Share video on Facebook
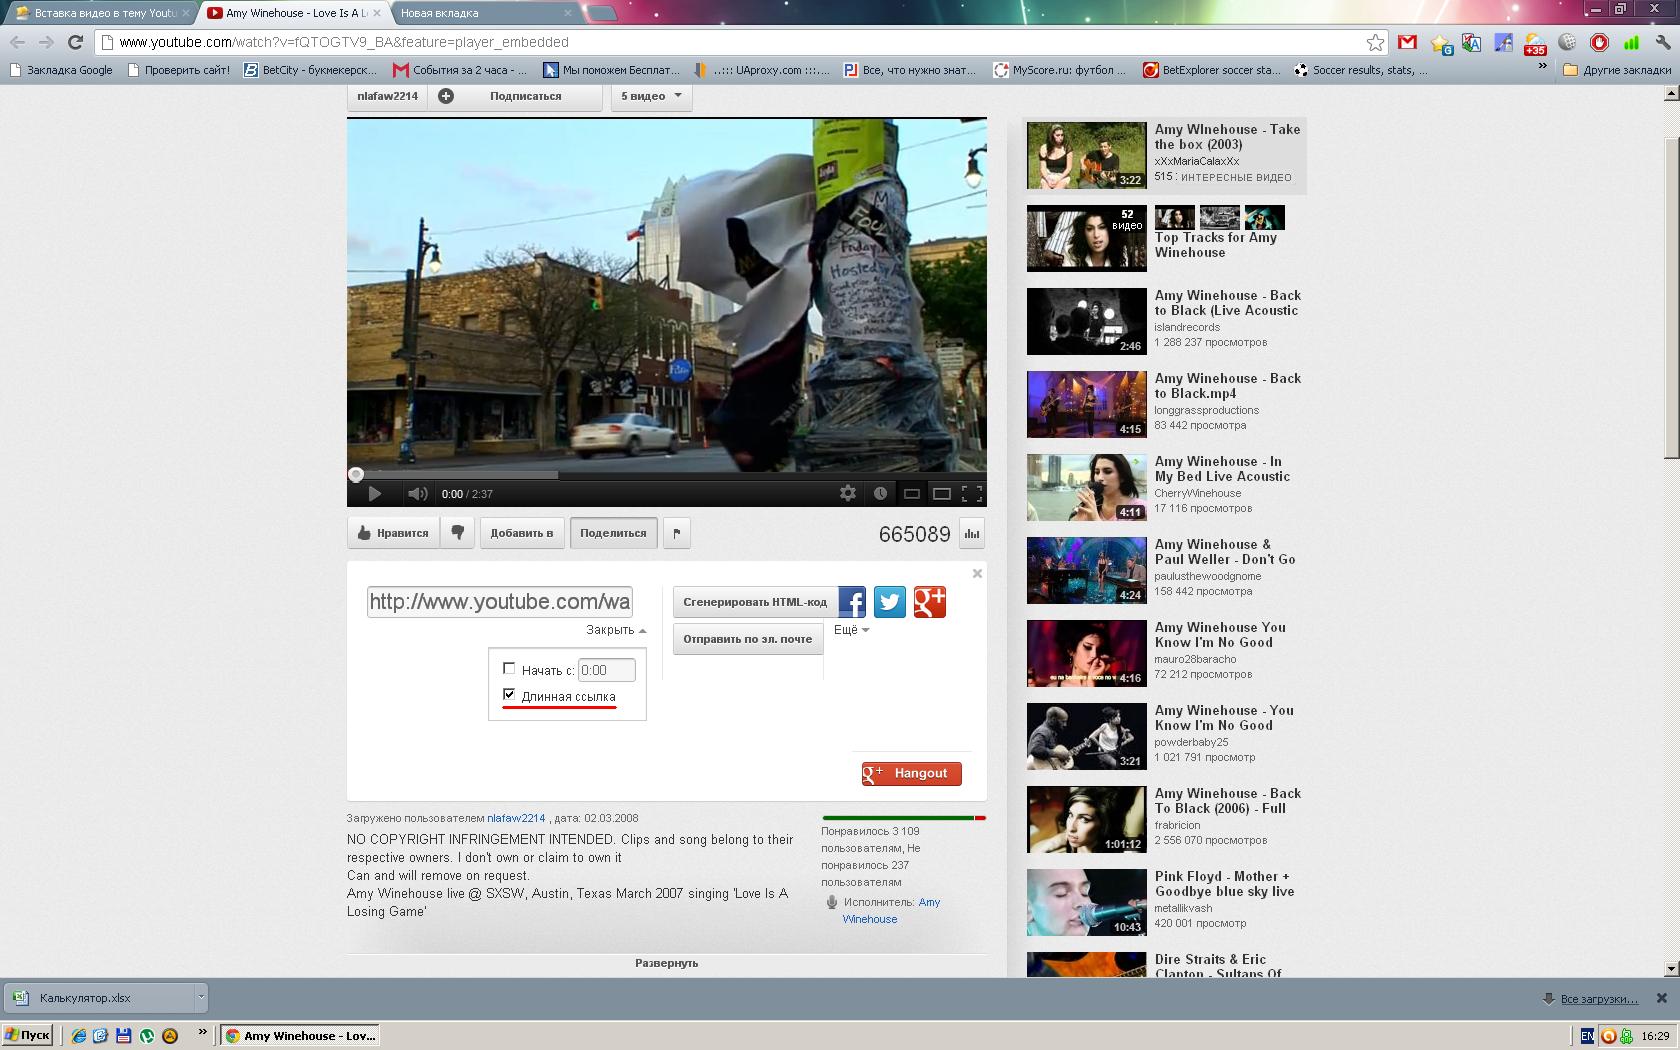Screen dimensions: 1680x1050 [852, 602]
